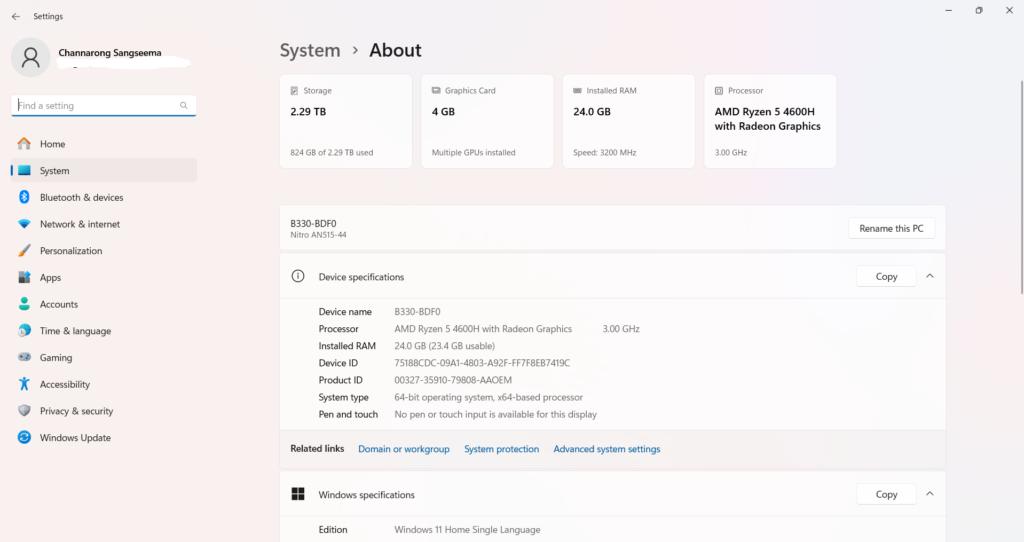Open the user profile avatar icon
The width and height of the screenshot is (1024, 542).
tap(31, 57)
